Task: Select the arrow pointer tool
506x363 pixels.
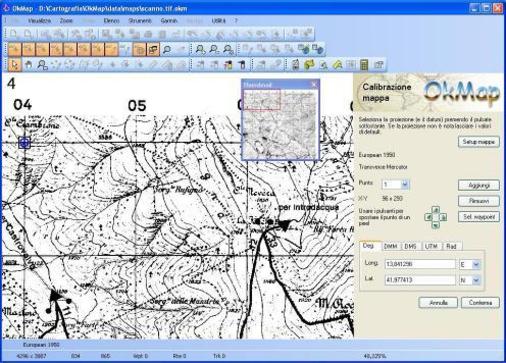Action: 14,65
